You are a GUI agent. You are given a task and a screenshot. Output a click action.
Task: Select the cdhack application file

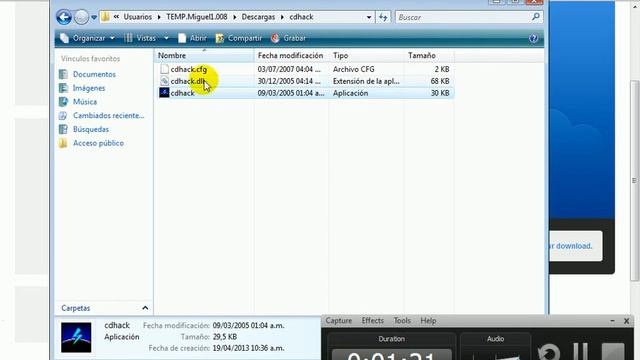click(182, 93)
